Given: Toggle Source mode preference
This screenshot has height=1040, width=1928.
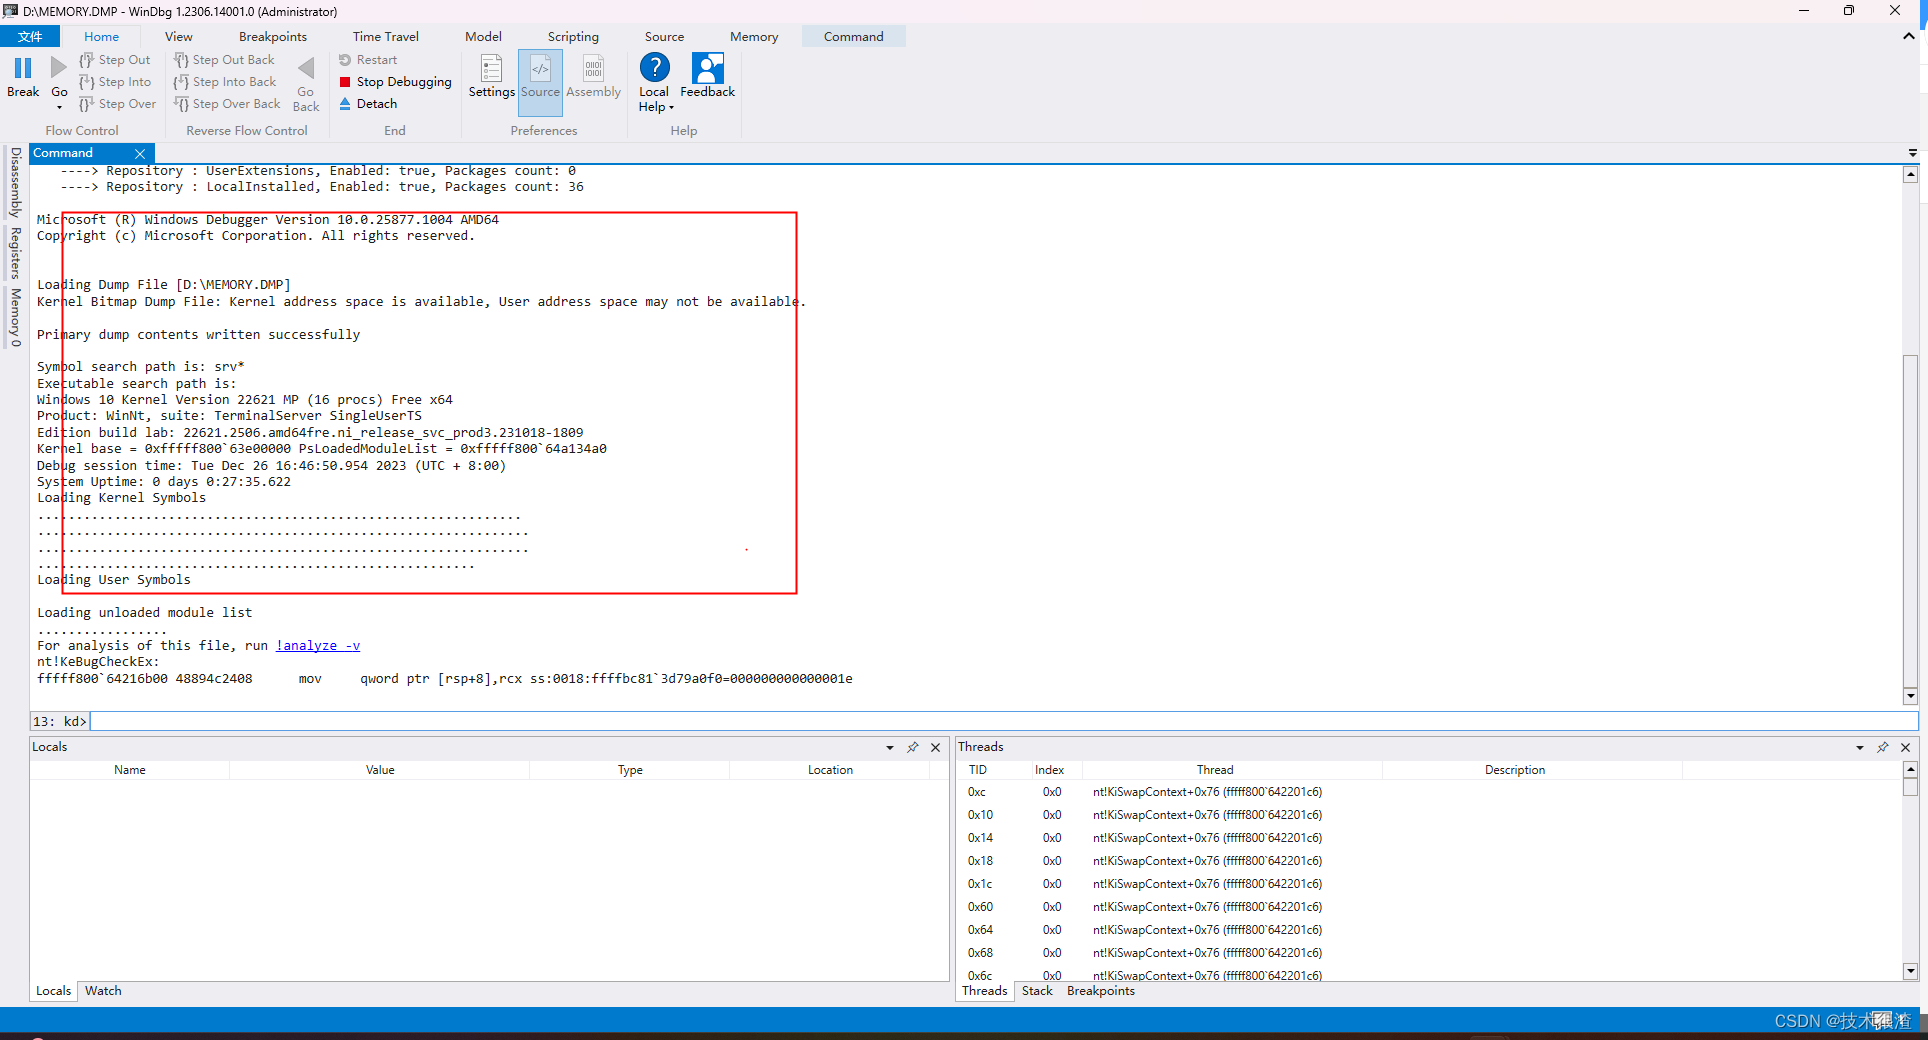Looking at the screenshot, I should tap(541, 82).
